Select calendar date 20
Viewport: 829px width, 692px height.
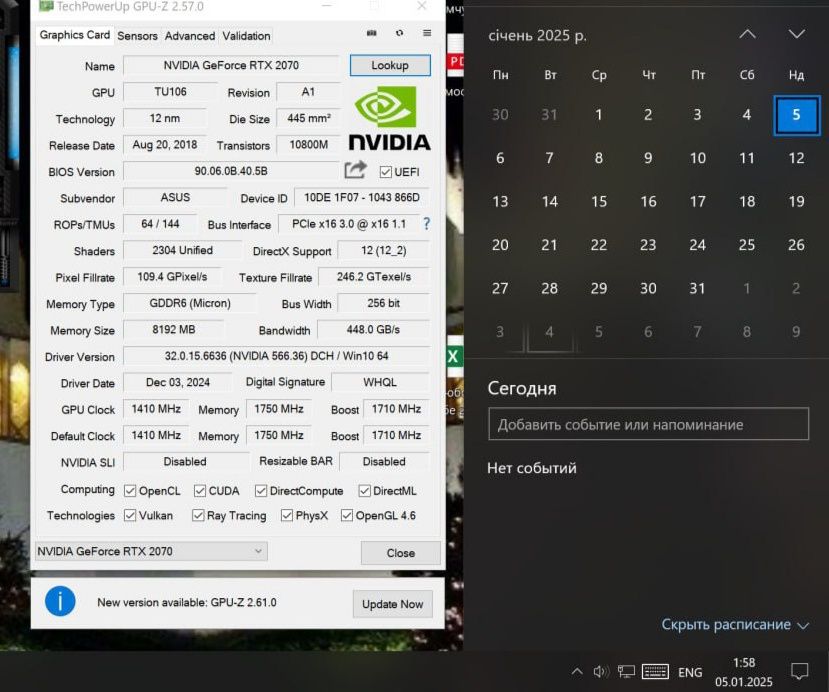(x=500, y=245)
